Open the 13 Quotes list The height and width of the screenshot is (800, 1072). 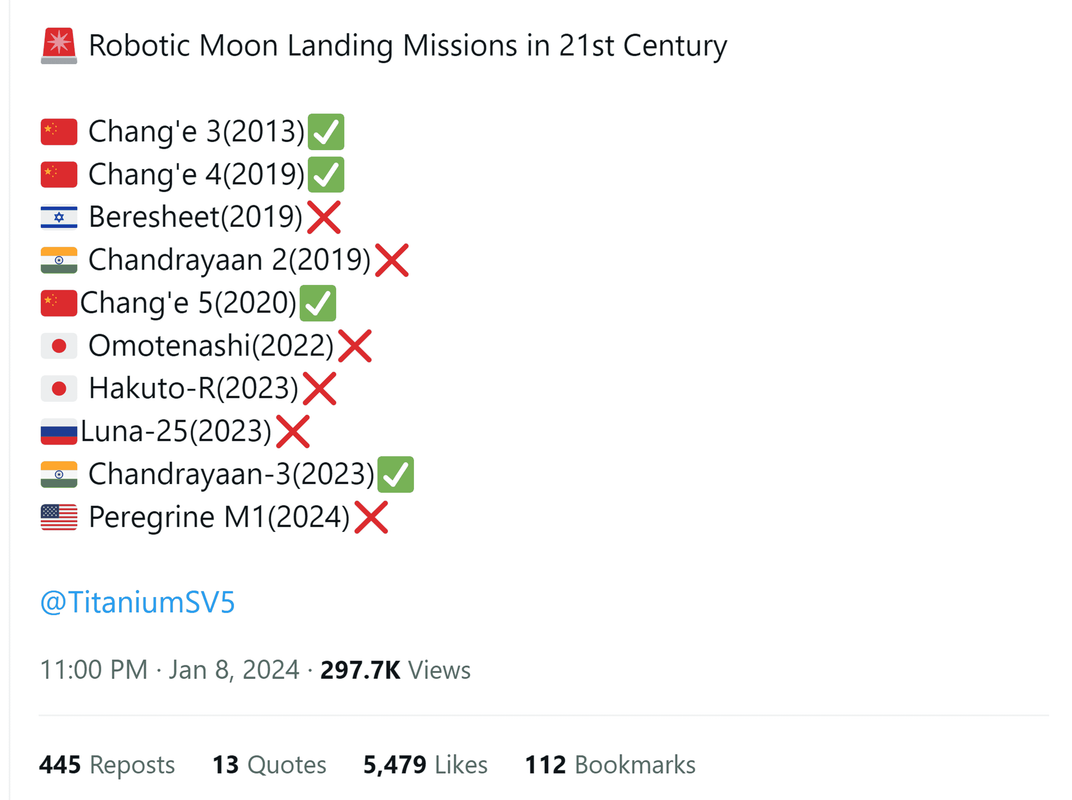(x=269, y=765)
